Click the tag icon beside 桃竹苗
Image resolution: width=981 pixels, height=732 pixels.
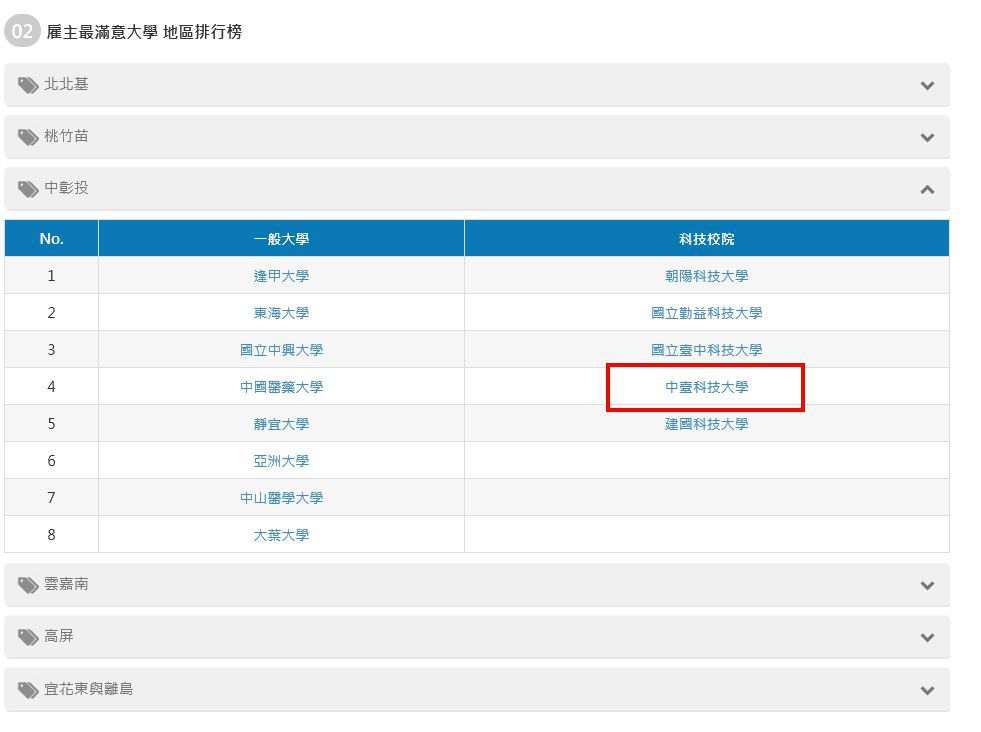pyautogui.click(x=28, y=137)
